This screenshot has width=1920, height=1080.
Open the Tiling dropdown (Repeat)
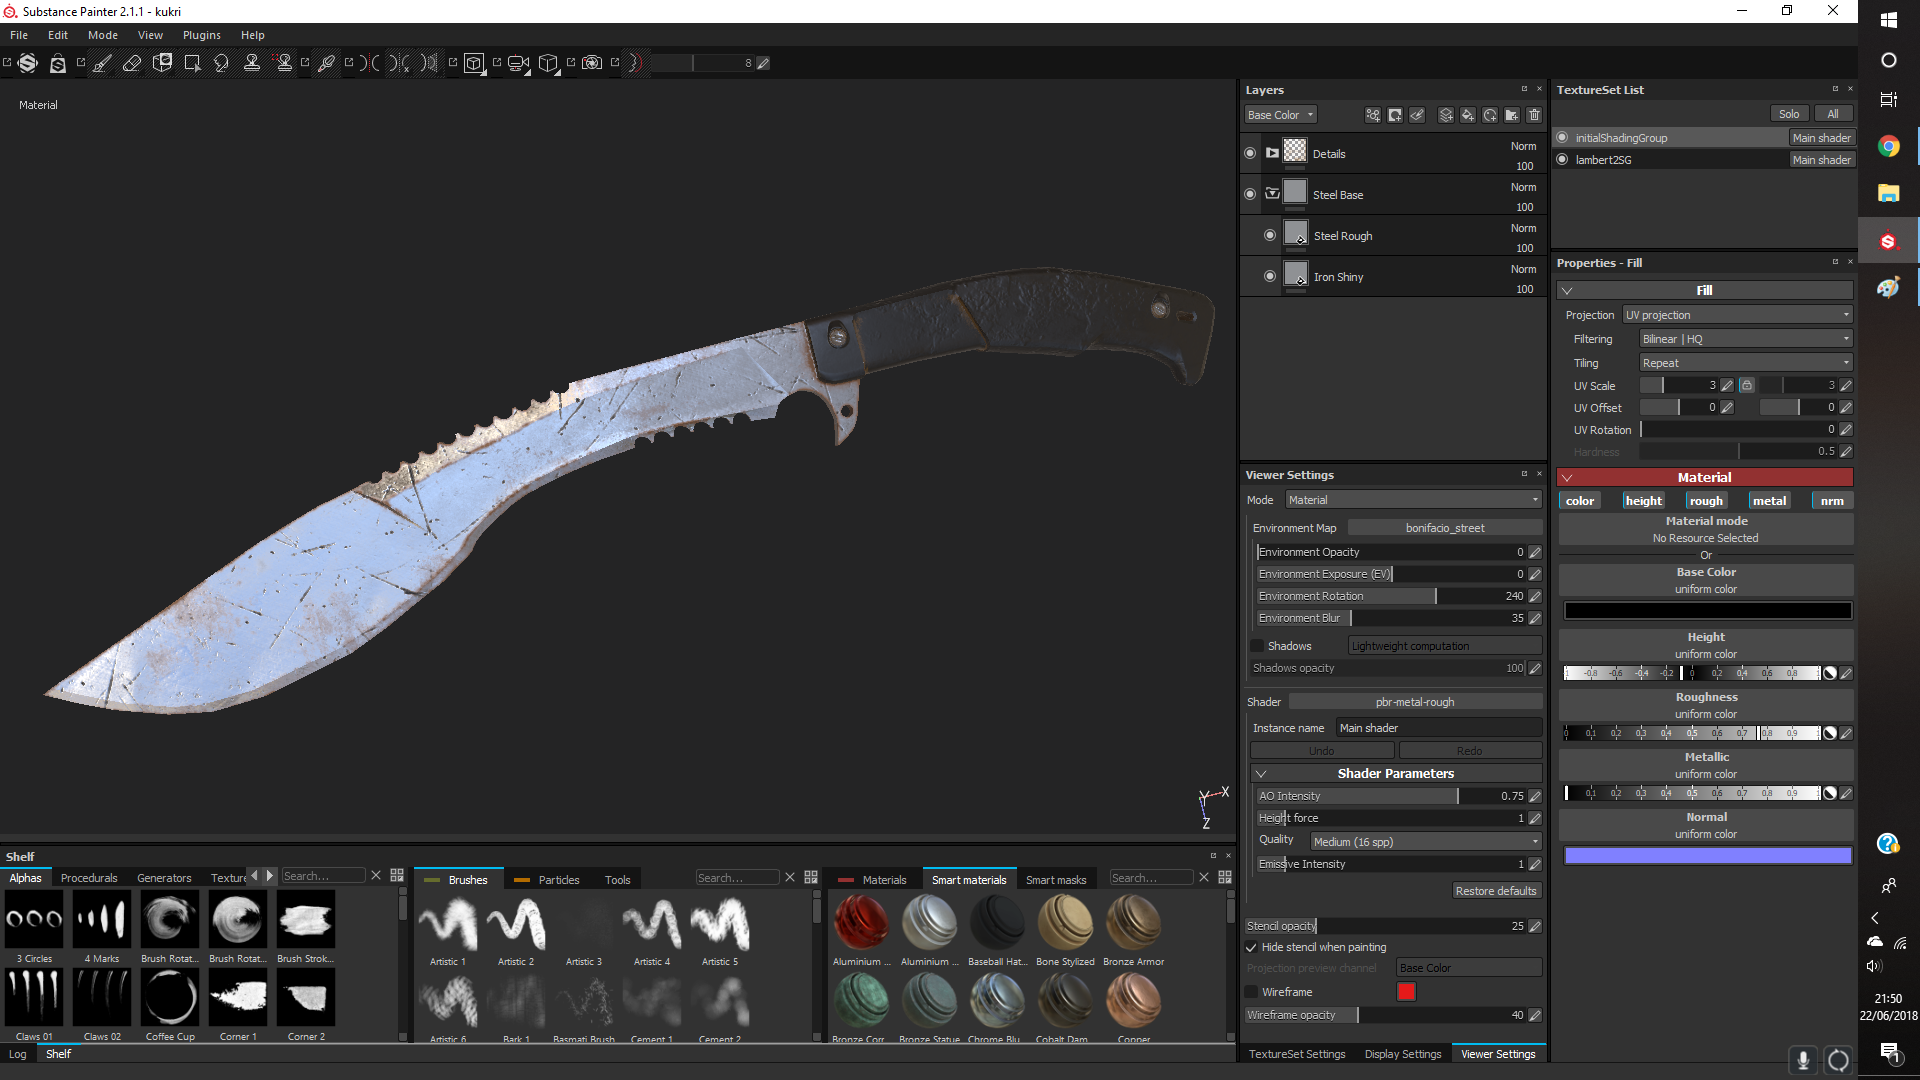point(1746,363)
